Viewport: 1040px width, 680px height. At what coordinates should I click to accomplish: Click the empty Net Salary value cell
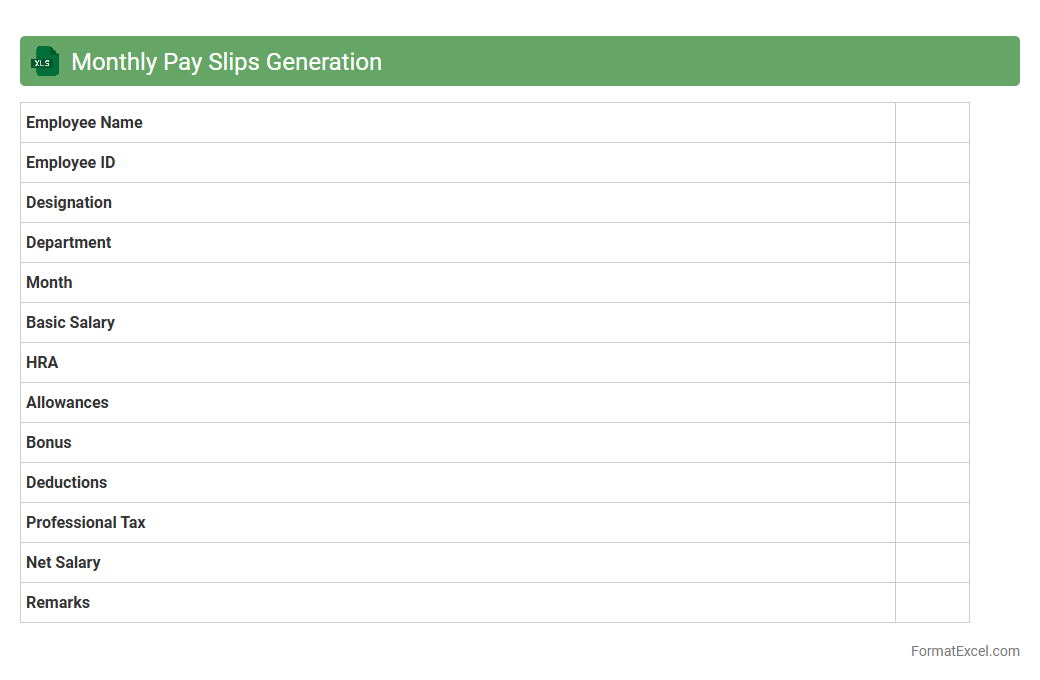click(932, 563)
